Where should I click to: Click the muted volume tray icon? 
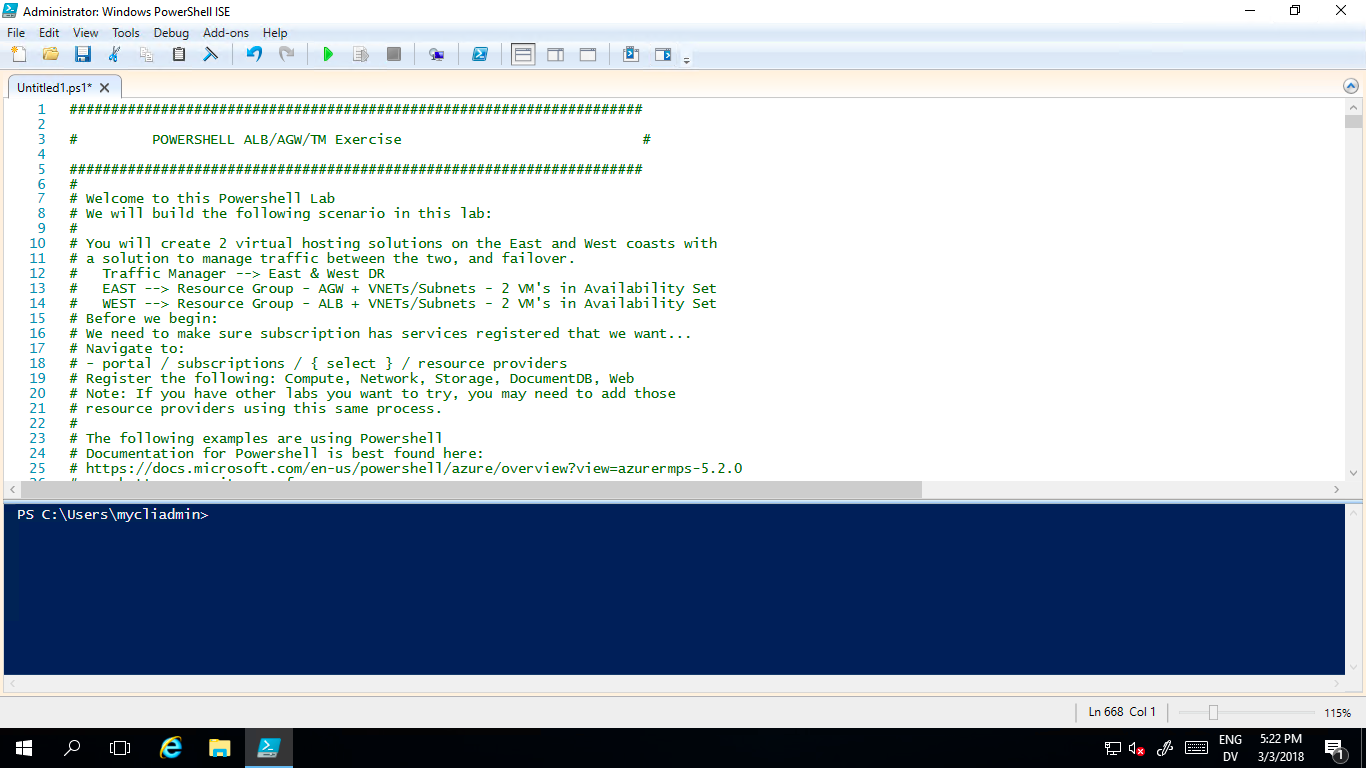point(1137,748)
